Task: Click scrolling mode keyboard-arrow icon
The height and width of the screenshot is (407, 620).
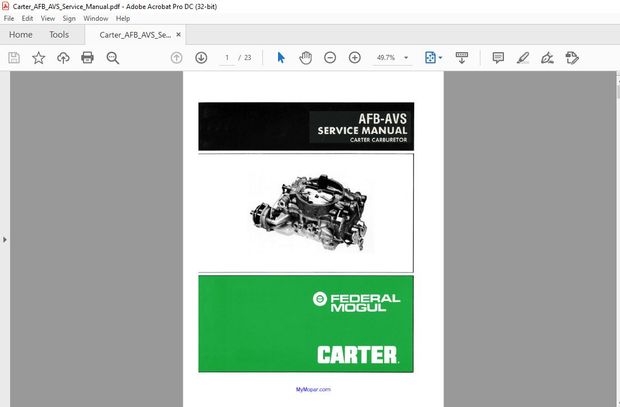Action: (461, 58)
